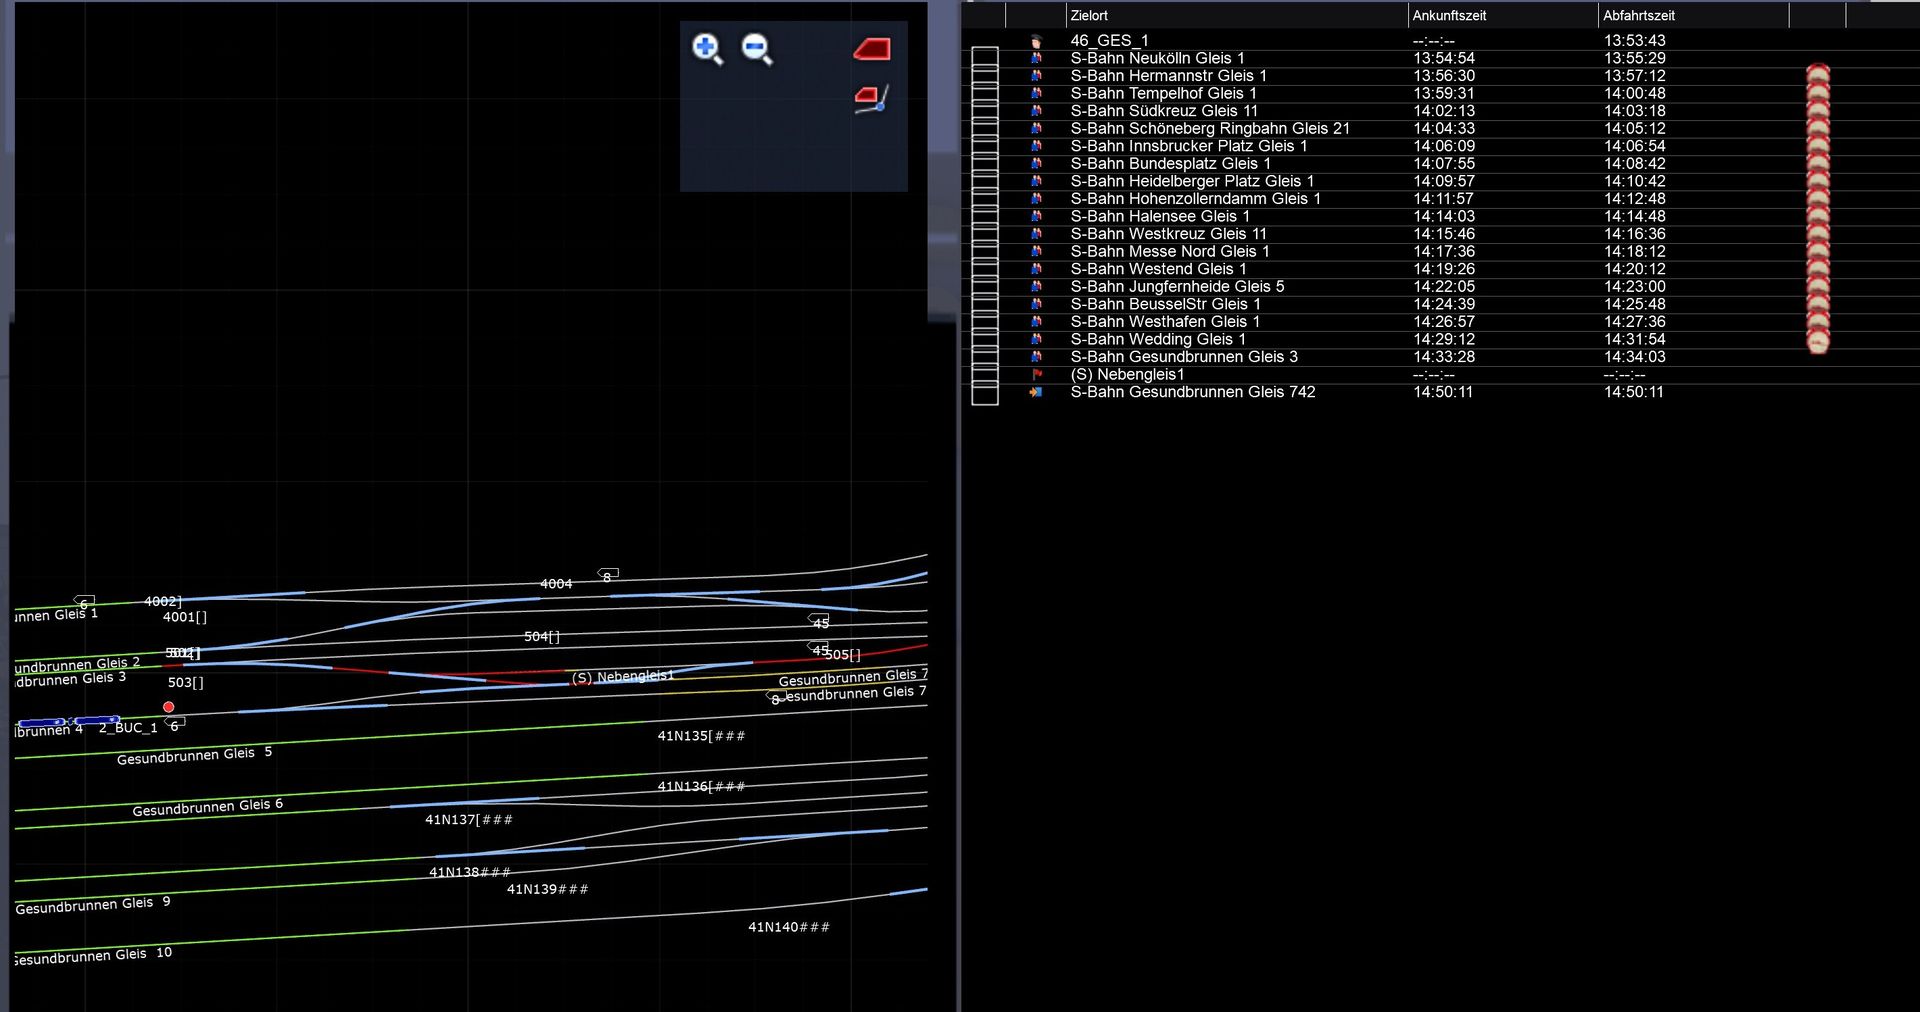The image size is (1920, 1012).
Task: Click the red flag icon for Nebengleis1
Action: coord(1037,374)
